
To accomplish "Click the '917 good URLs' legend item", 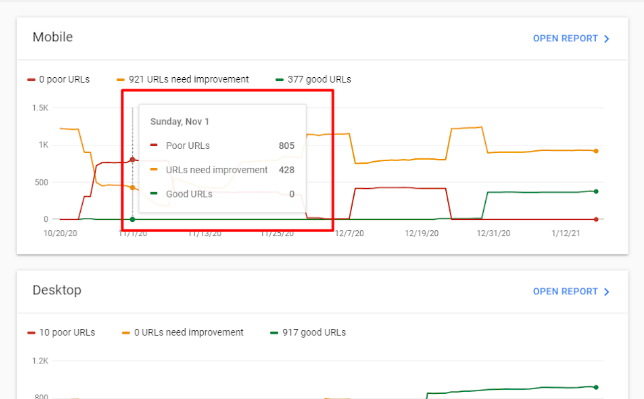I will (308, 332).
